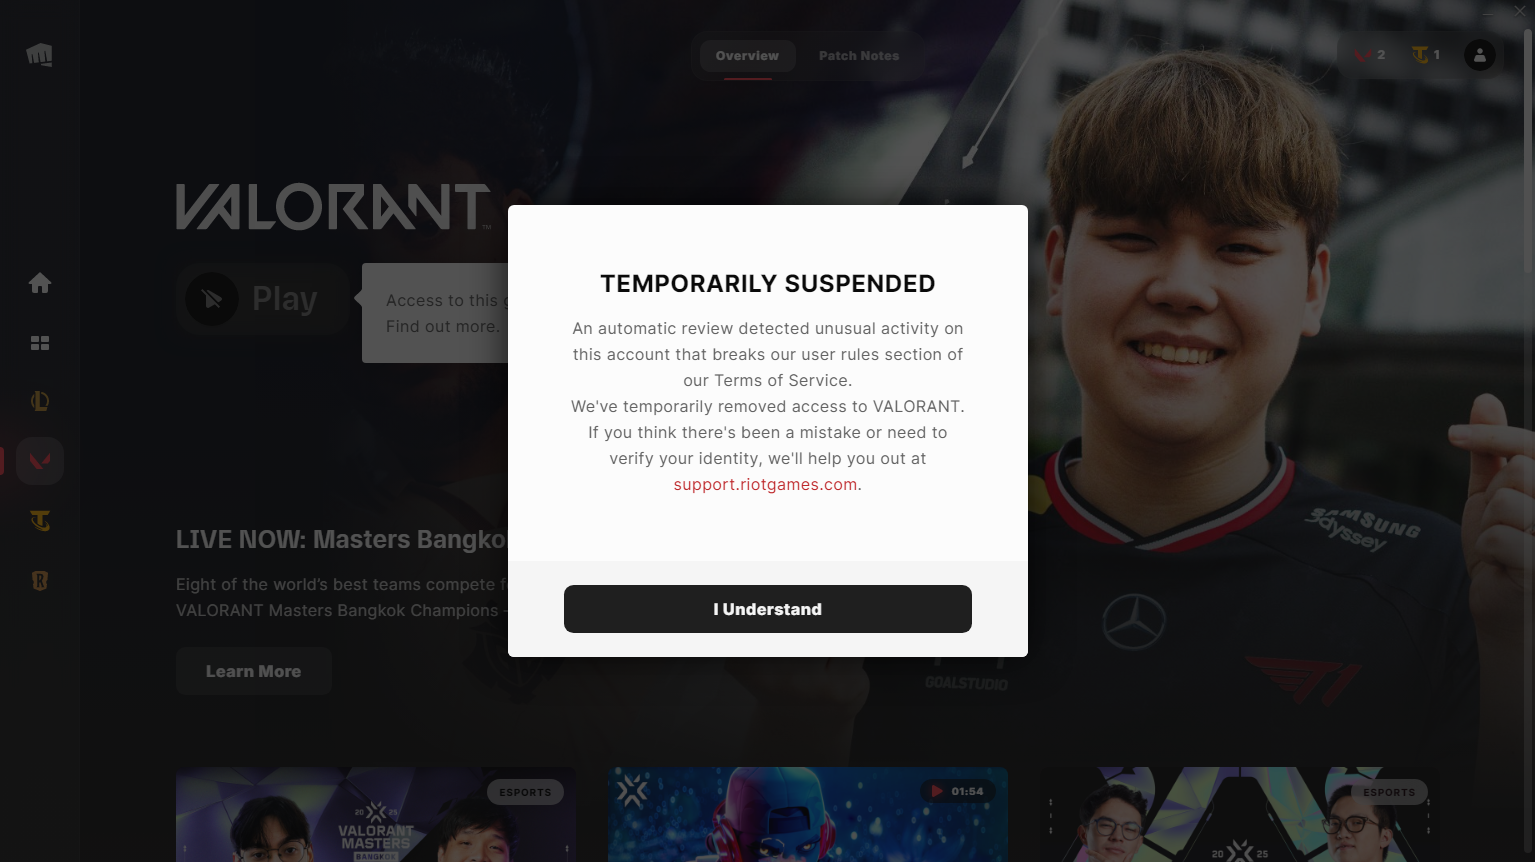Click the Play button for VALORANT
Image resolution: width=1535 pixels, height=862 pixels.
[x=263, y=298]
